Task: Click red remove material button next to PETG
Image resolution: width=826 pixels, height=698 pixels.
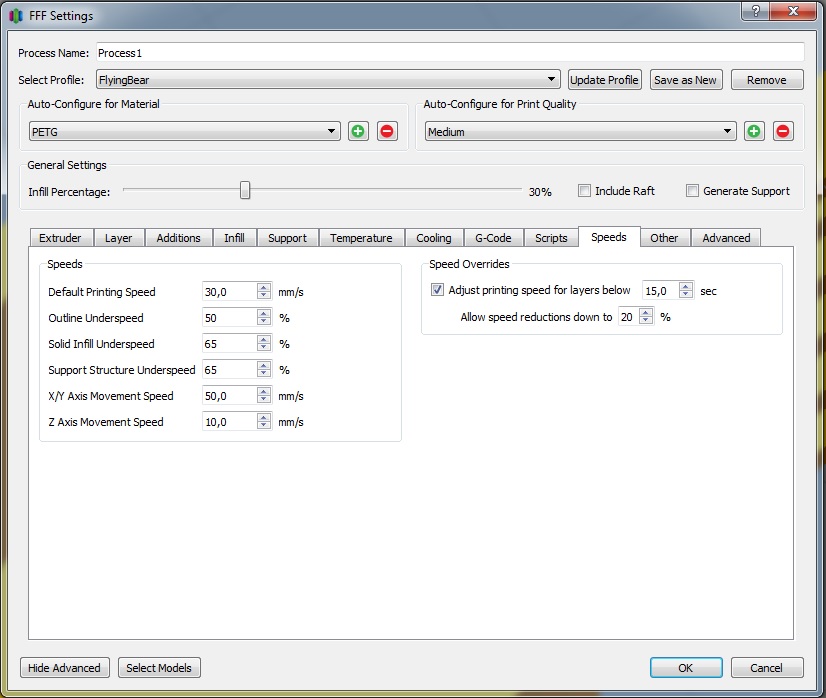Action: [x=387, y=131]
